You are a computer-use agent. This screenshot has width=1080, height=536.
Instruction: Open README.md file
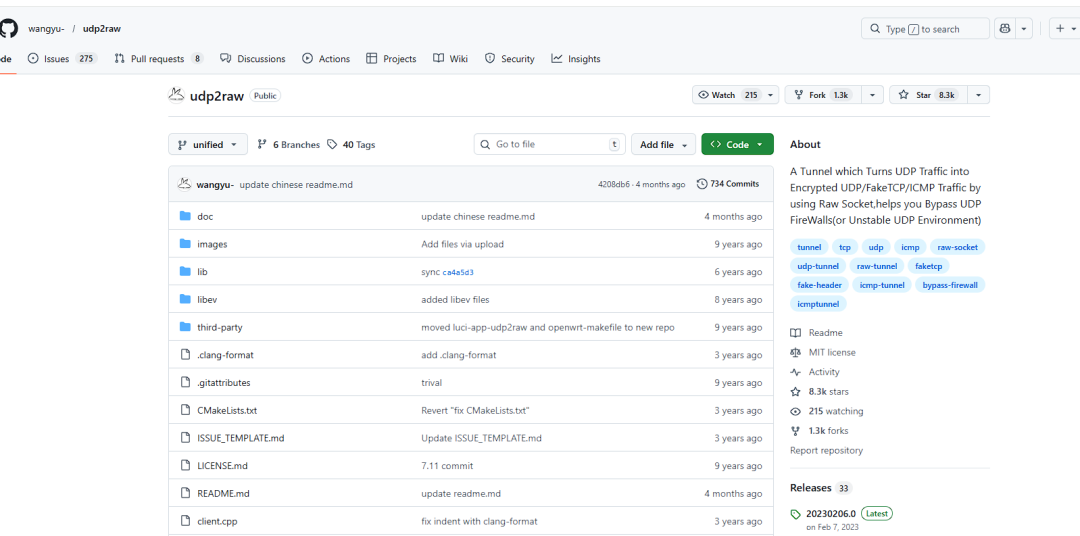click(x=223, y=493)
